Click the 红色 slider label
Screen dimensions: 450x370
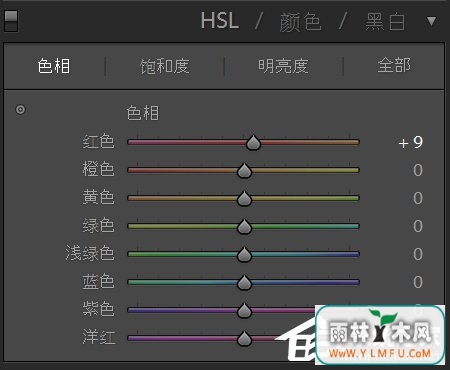[x=98, y=141]
